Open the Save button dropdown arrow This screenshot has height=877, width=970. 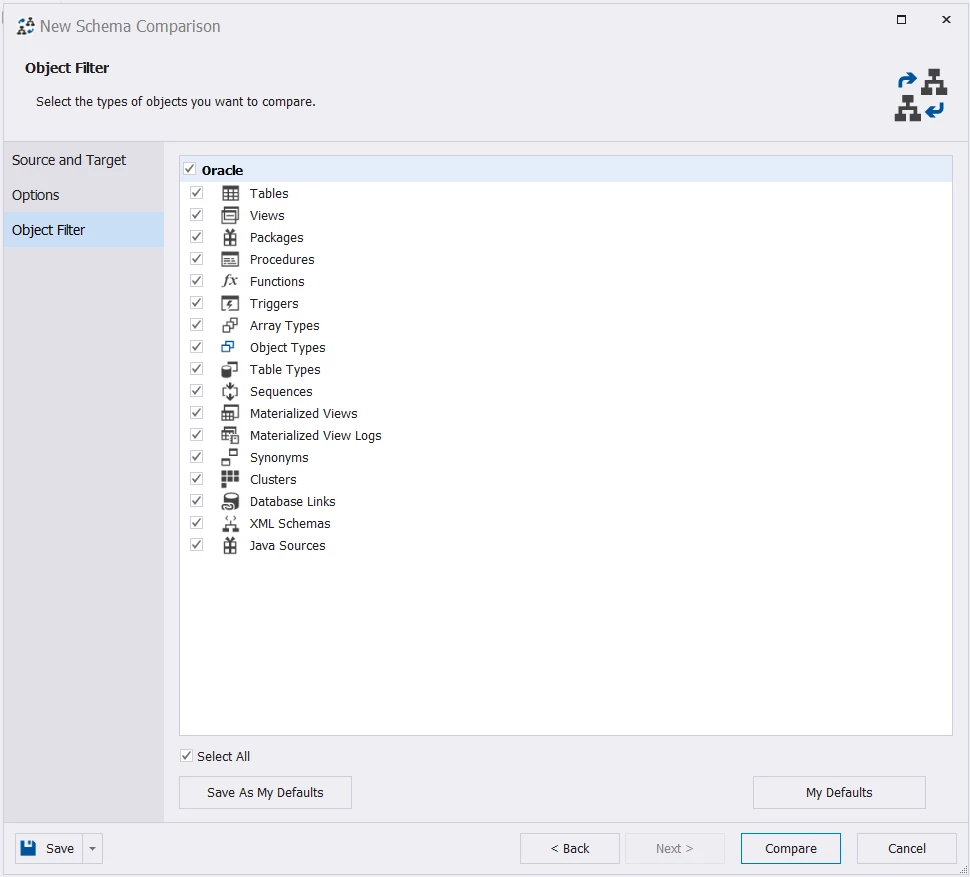click(93, 849)
